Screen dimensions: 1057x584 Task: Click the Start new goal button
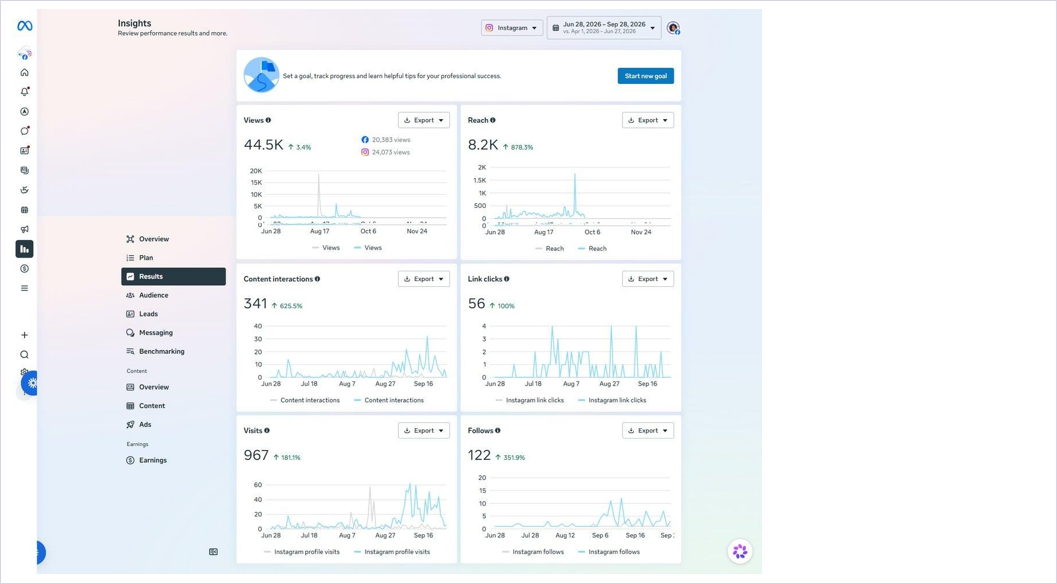point(645,76)
